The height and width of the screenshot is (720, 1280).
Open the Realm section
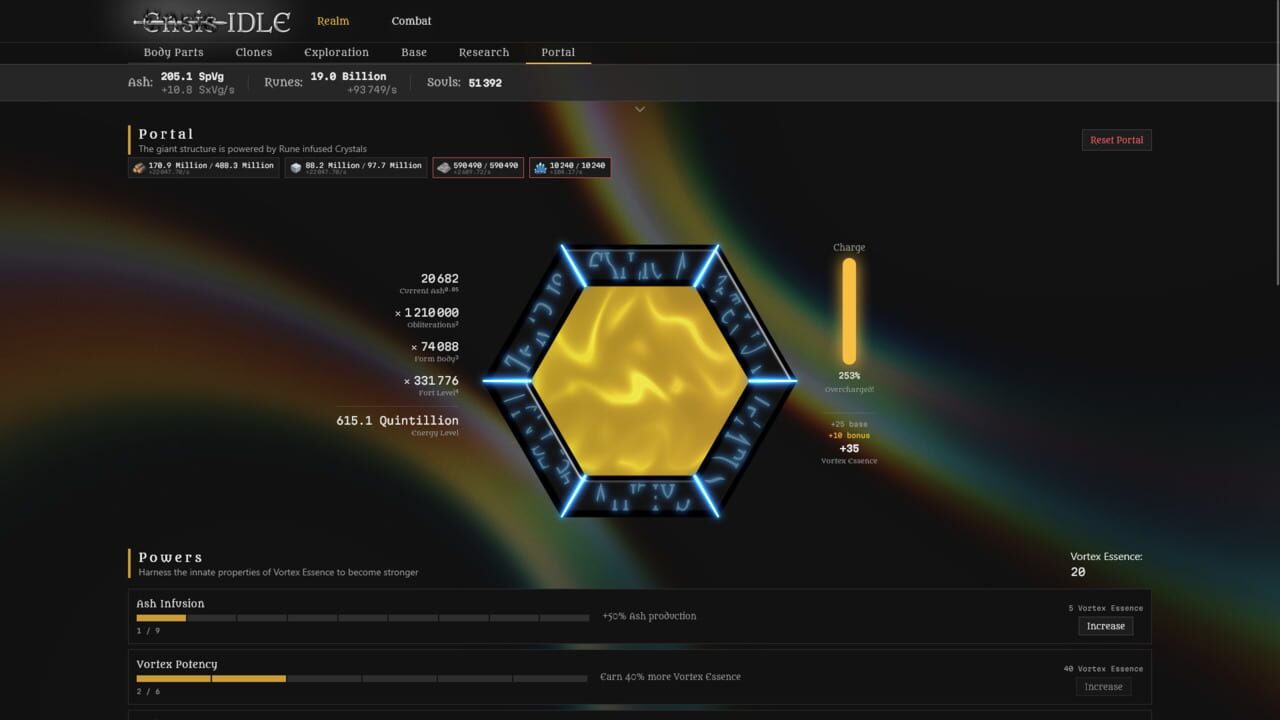tap(333, 21)
